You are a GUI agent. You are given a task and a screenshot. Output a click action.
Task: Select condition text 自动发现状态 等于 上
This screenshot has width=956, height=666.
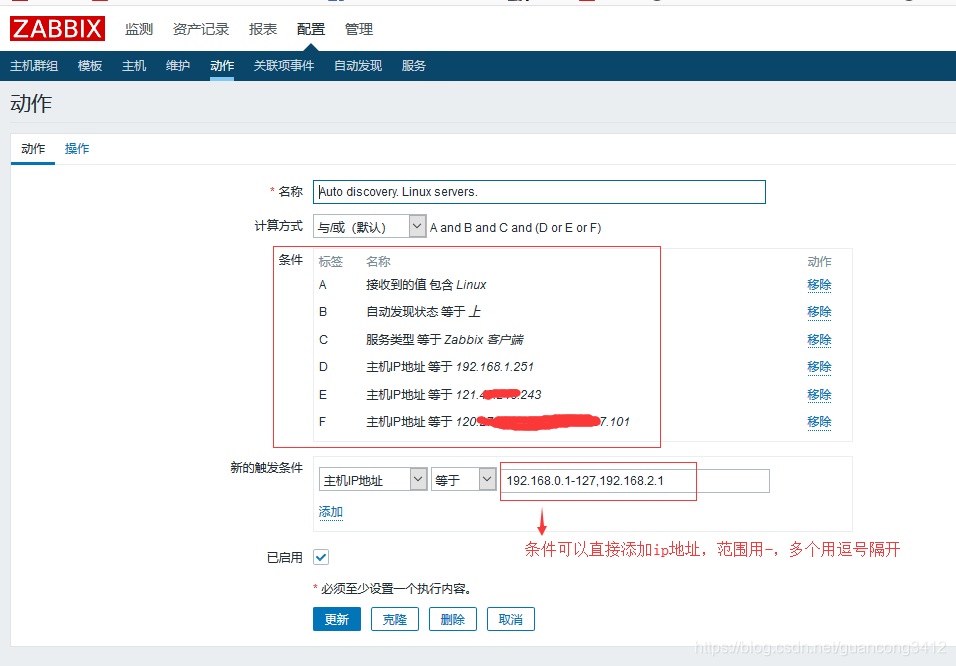[423, 312]
